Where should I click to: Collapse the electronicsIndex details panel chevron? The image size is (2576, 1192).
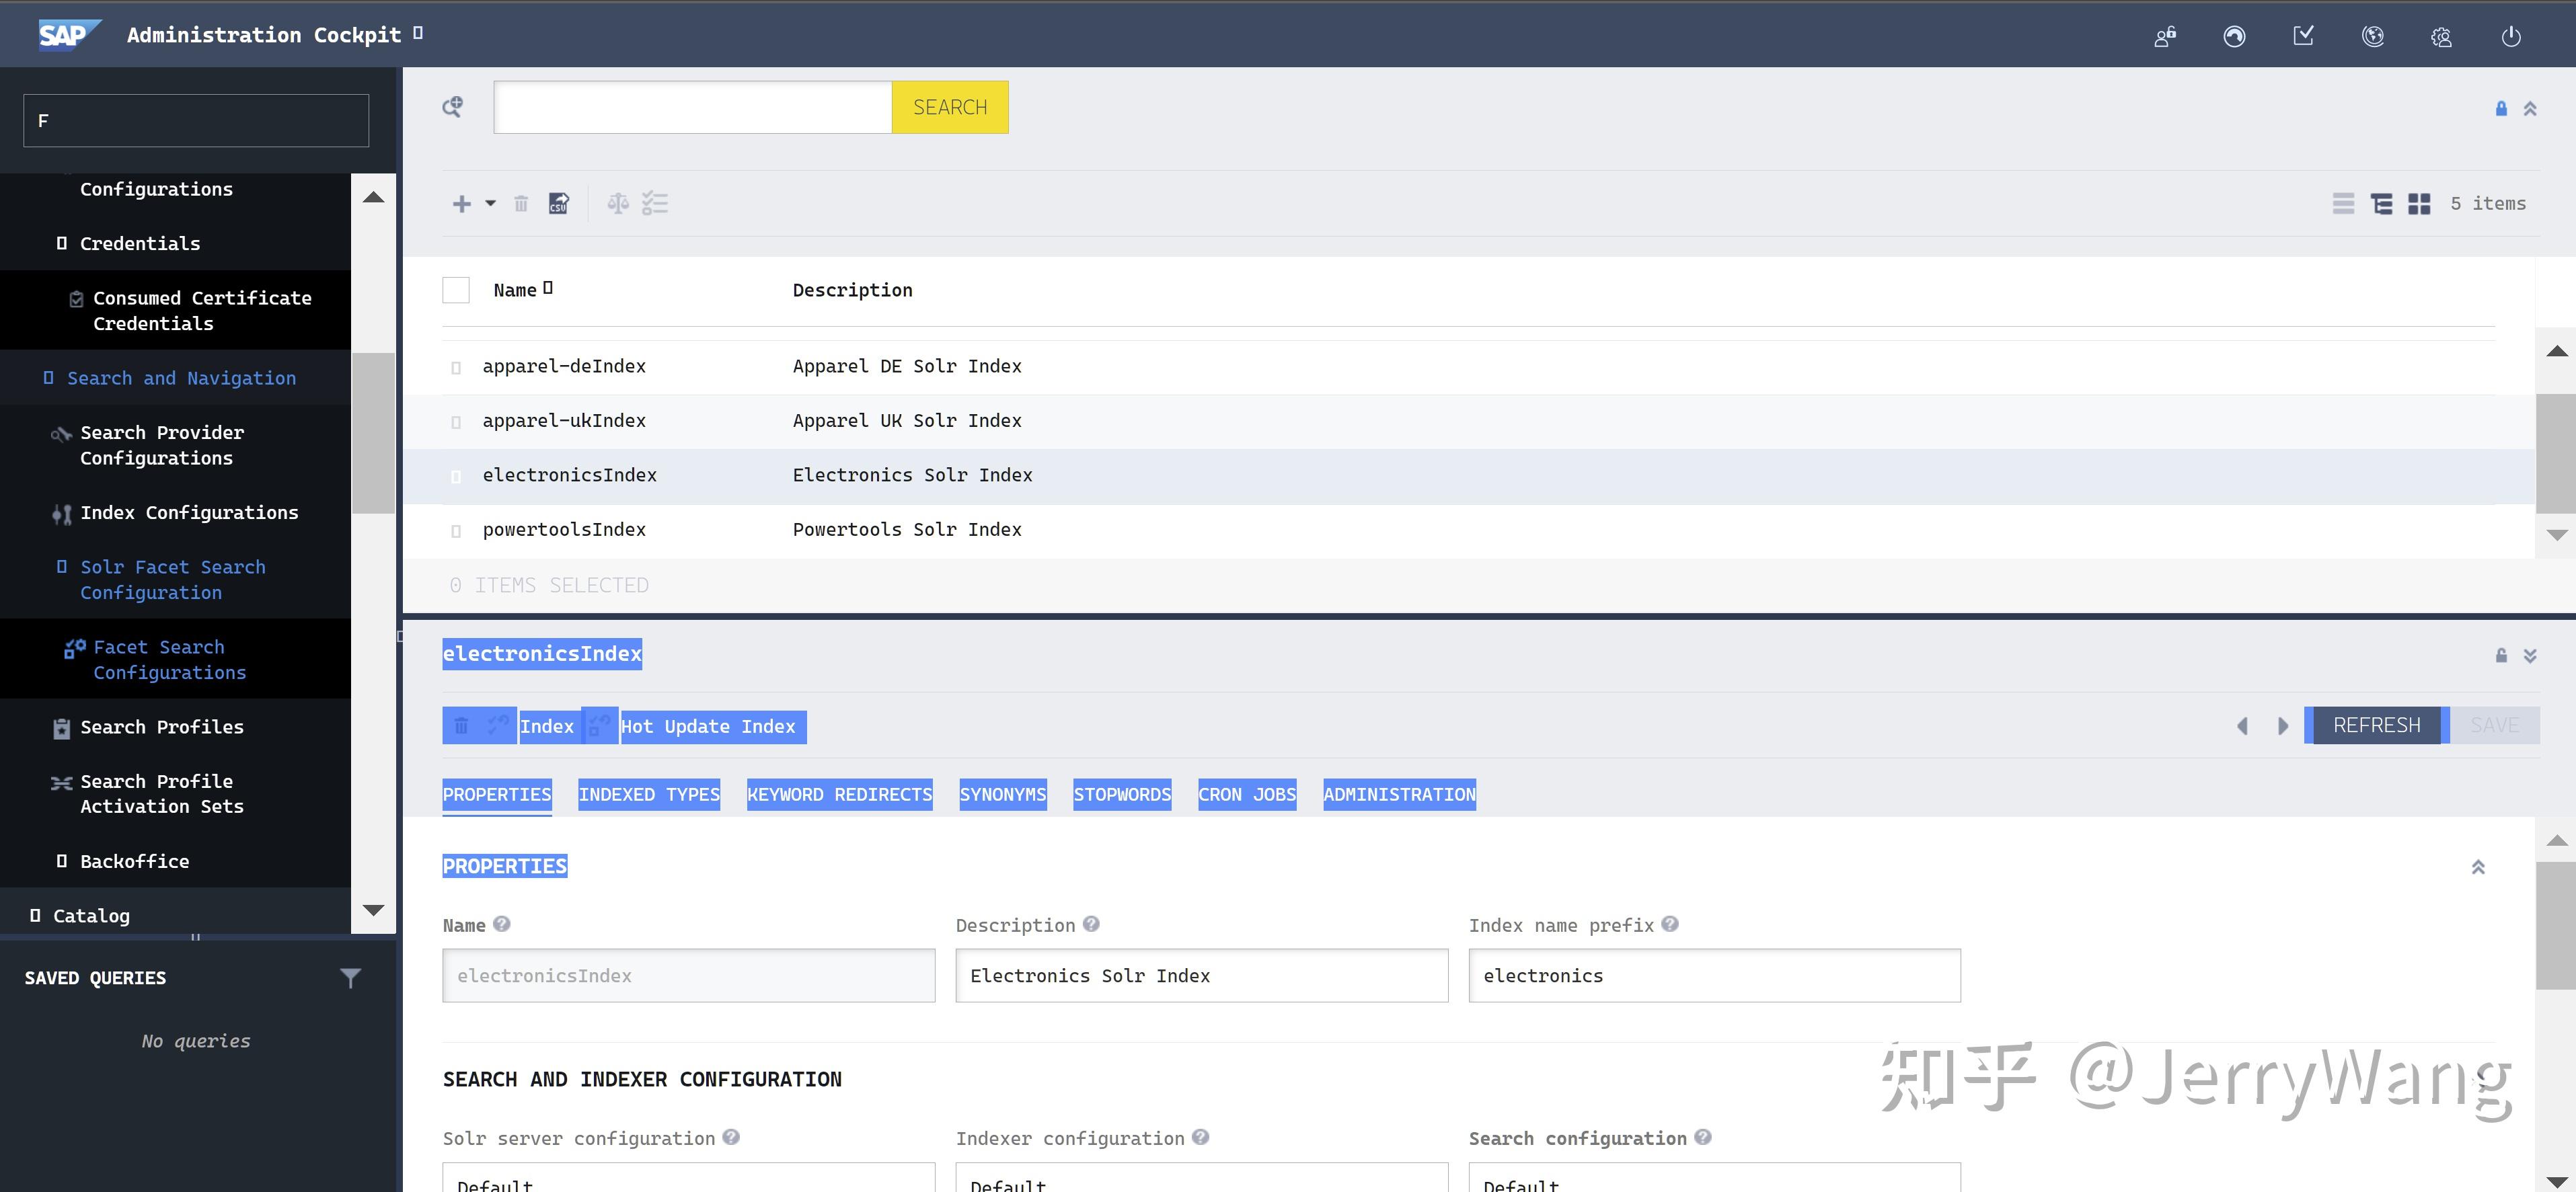click(x=2530, y=656)
